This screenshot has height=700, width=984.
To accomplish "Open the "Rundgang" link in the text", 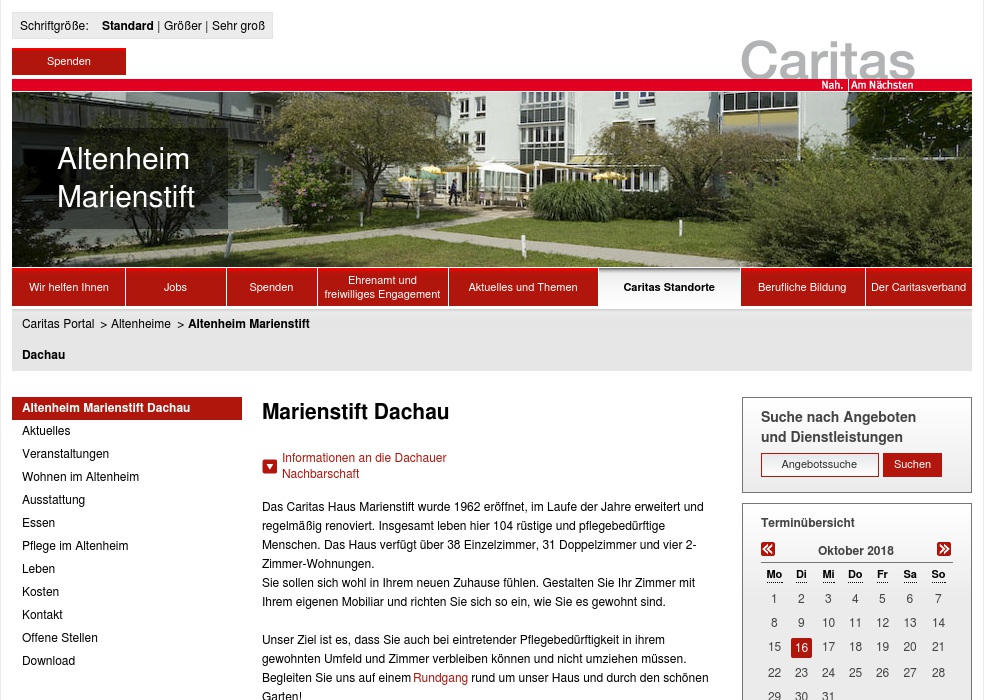I will [x=440, y=677].
